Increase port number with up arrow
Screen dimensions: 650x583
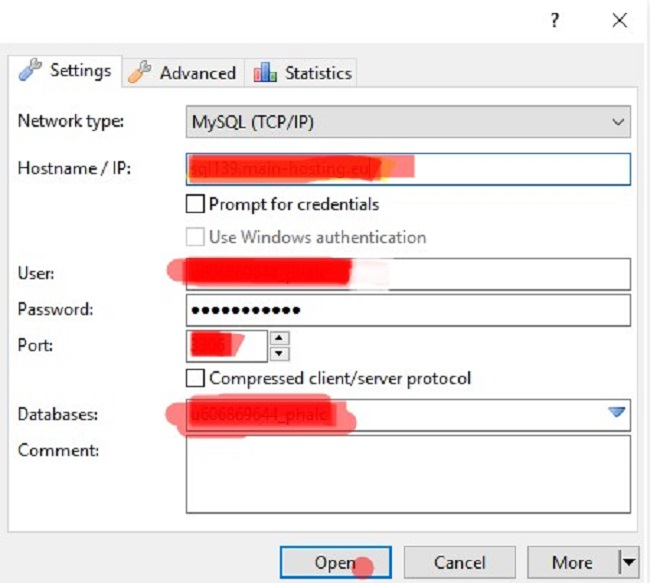280,338
